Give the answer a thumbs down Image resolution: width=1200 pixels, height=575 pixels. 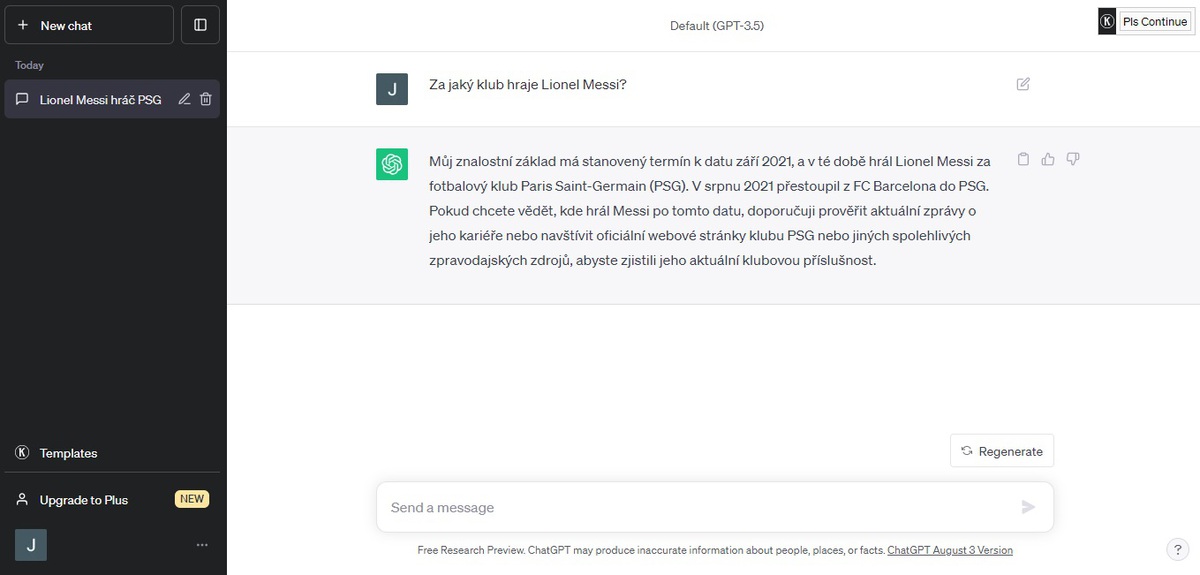(x=1073, y=159)
